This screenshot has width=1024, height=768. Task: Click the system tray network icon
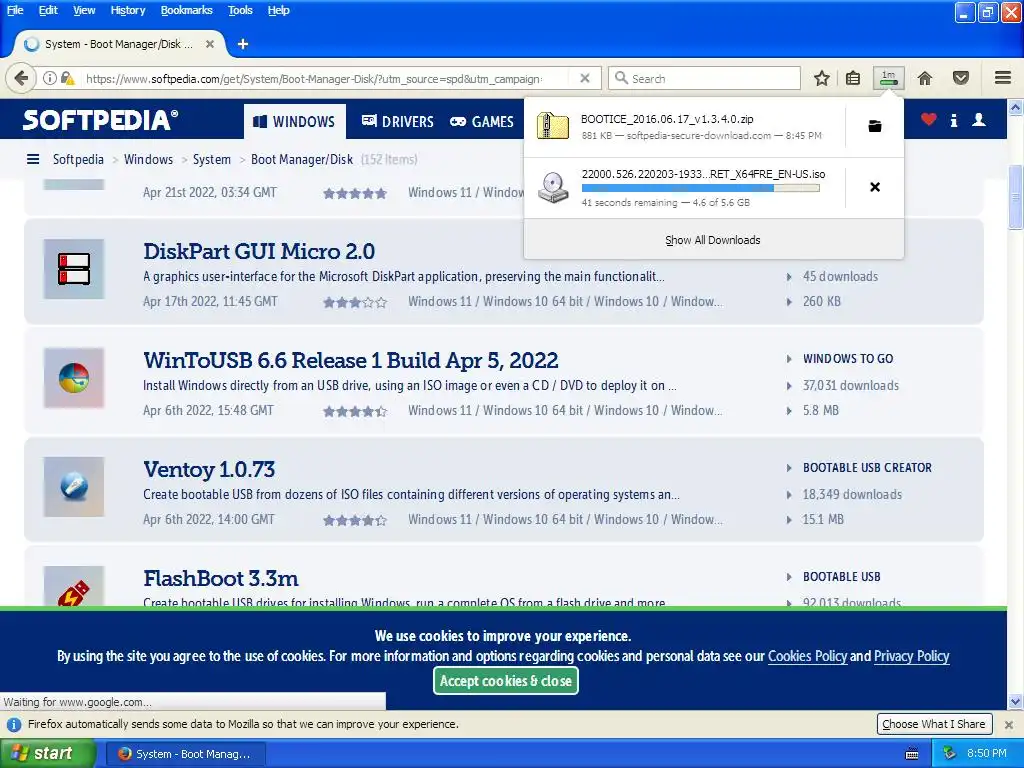tap(949, 753)
